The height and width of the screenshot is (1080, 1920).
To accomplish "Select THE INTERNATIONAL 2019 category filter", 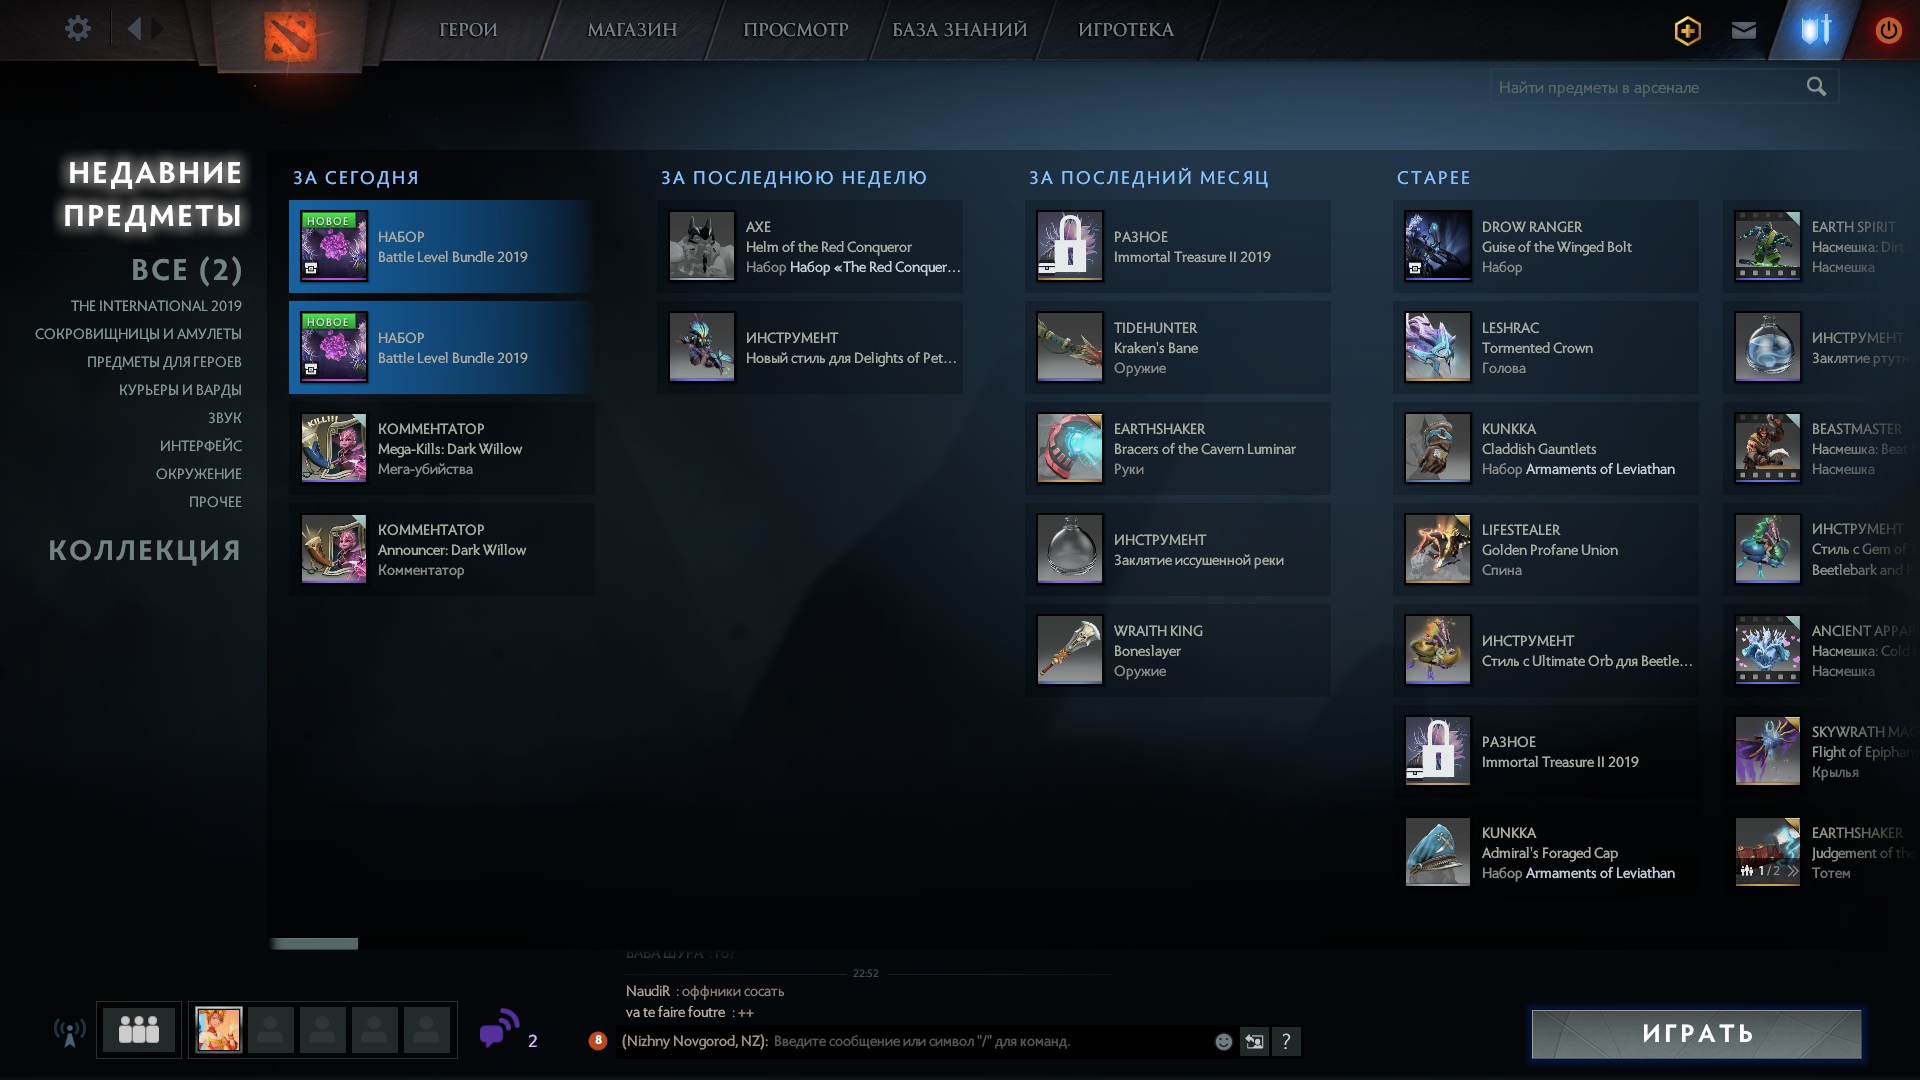I will click(156, 306).
